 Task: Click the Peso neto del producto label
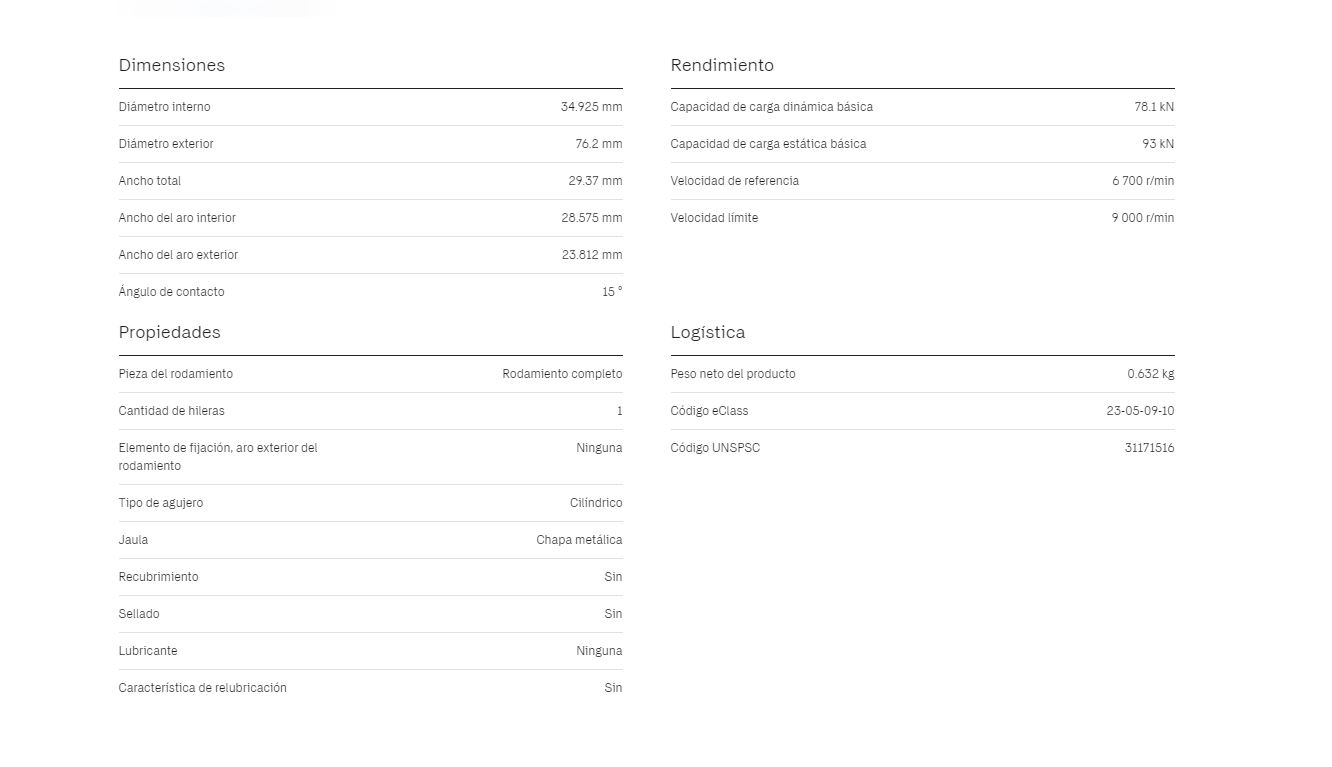733,374
